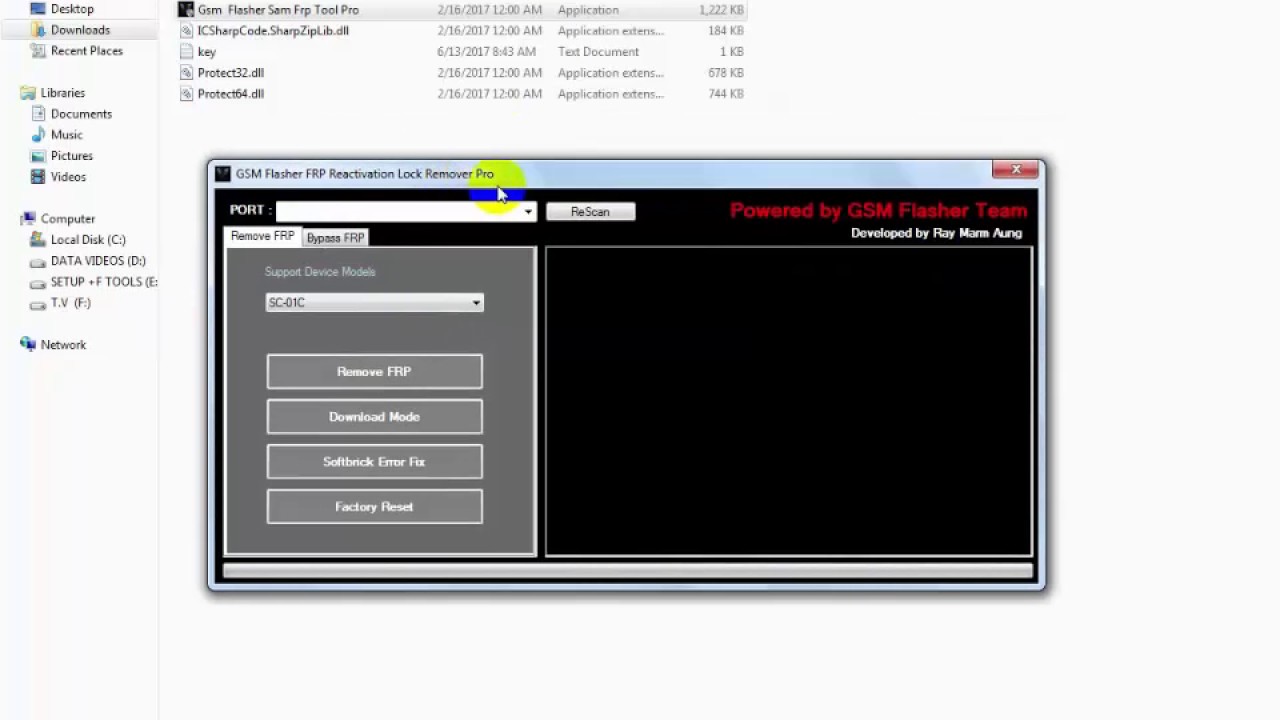
Task: Select Network in the navigation pane
Action: 63,345
